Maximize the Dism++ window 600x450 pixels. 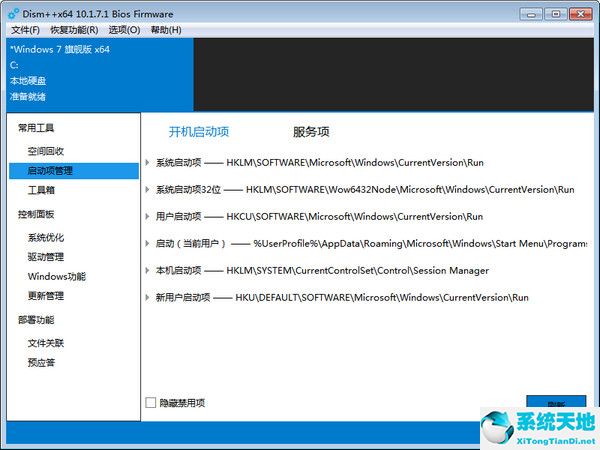(x=556, y=15)
